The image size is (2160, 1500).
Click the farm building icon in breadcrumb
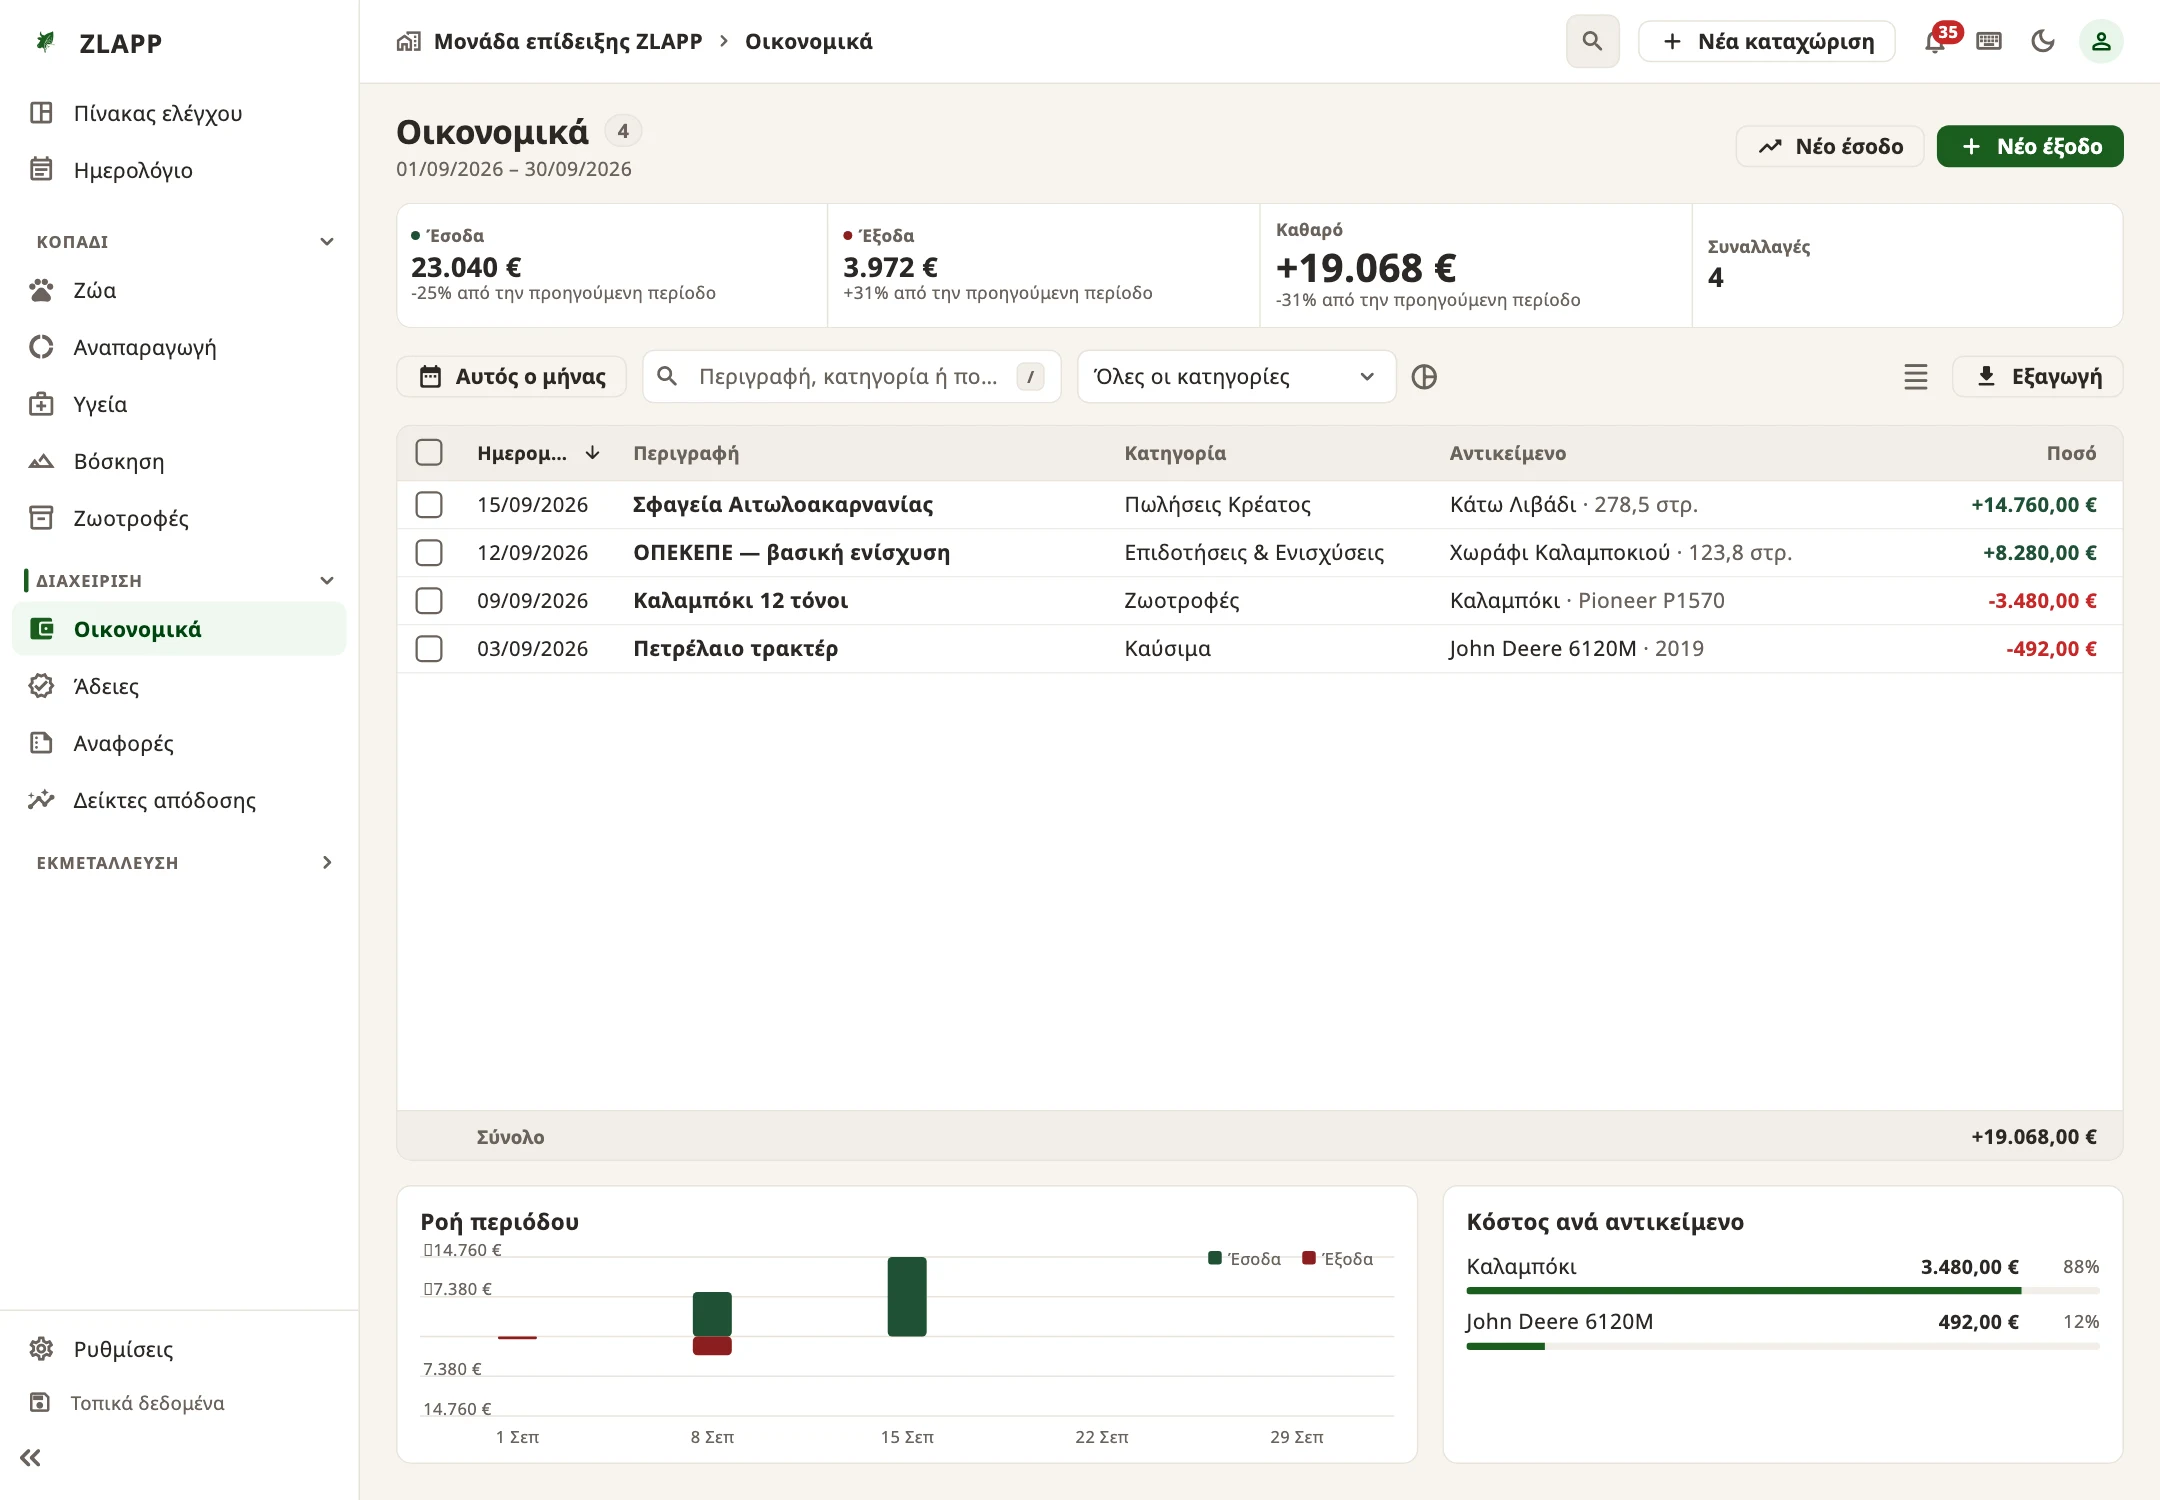point(408,41)
